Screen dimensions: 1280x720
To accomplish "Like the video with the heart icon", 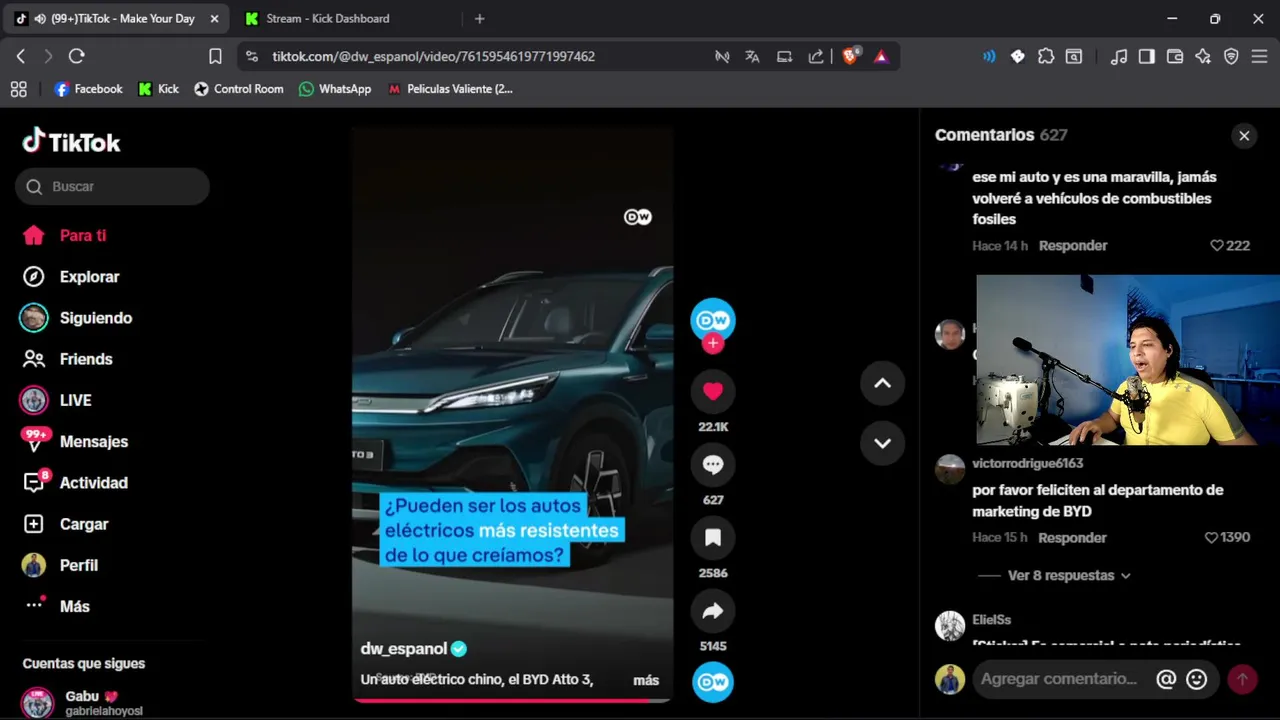I will tap(713, 392).
